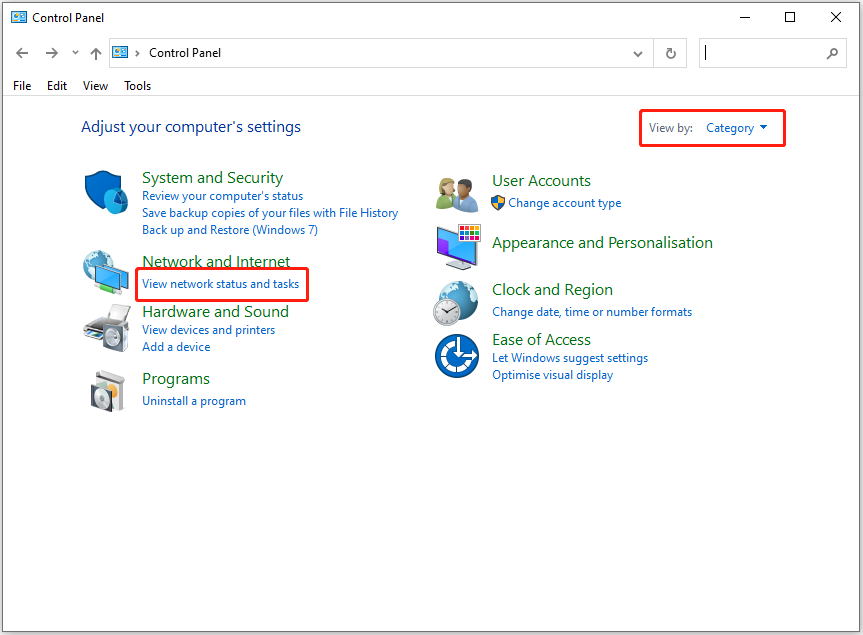
Task: Click View network status and tasks
Action: tap(221, 284)
